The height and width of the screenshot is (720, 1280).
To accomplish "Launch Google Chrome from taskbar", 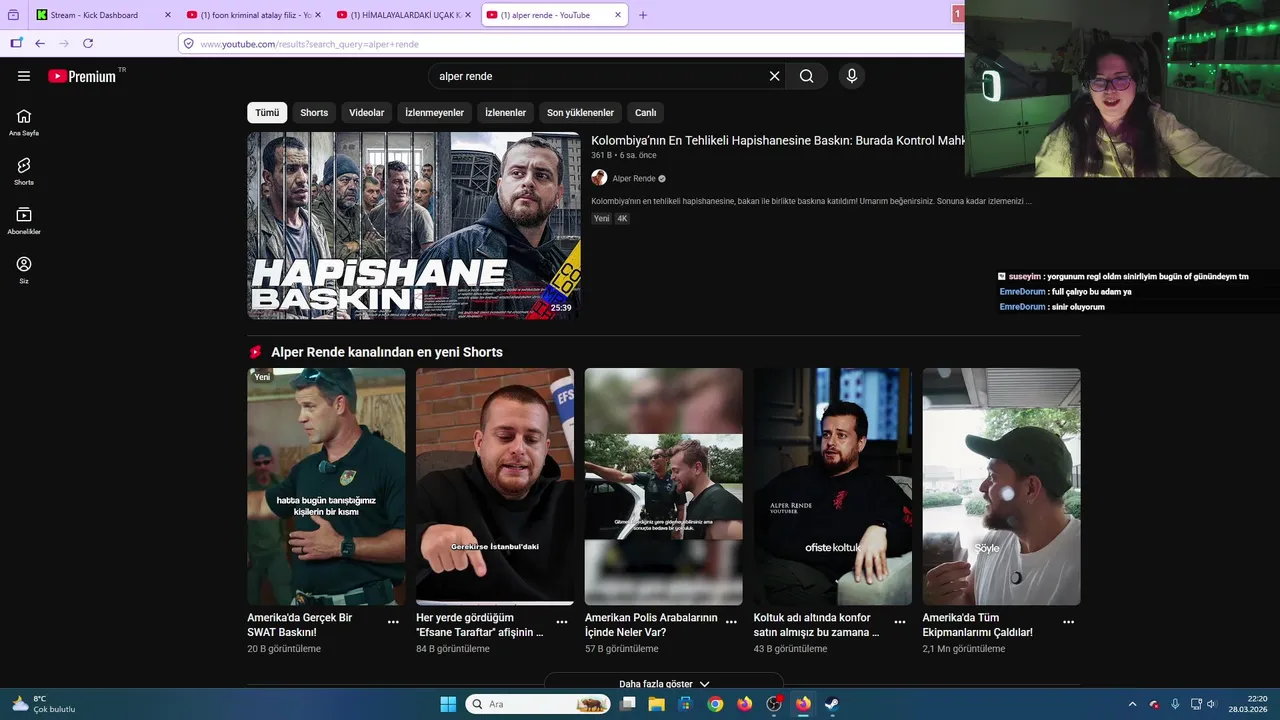I will [715, 704].
